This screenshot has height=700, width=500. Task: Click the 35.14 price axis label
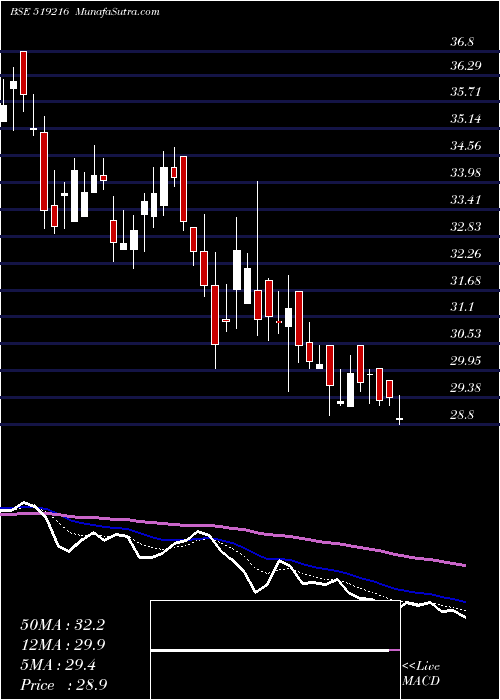(466, 119)
